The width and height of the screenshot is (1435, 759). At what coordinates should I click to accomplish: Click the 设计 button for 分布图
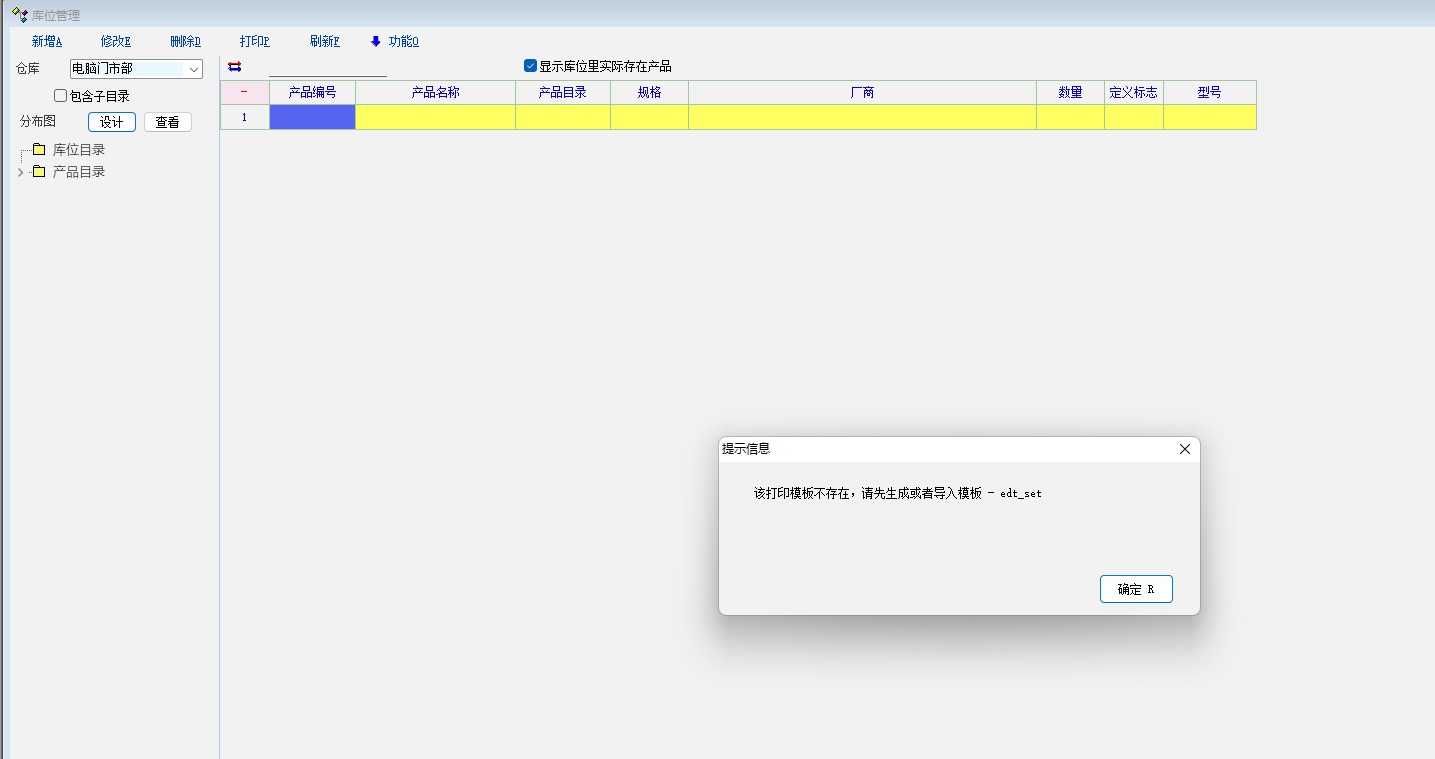tap(112, 122)
